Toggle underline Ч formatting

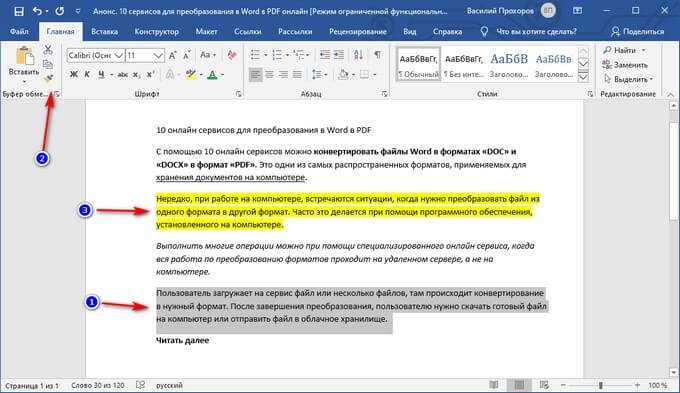tap(101, 75)
